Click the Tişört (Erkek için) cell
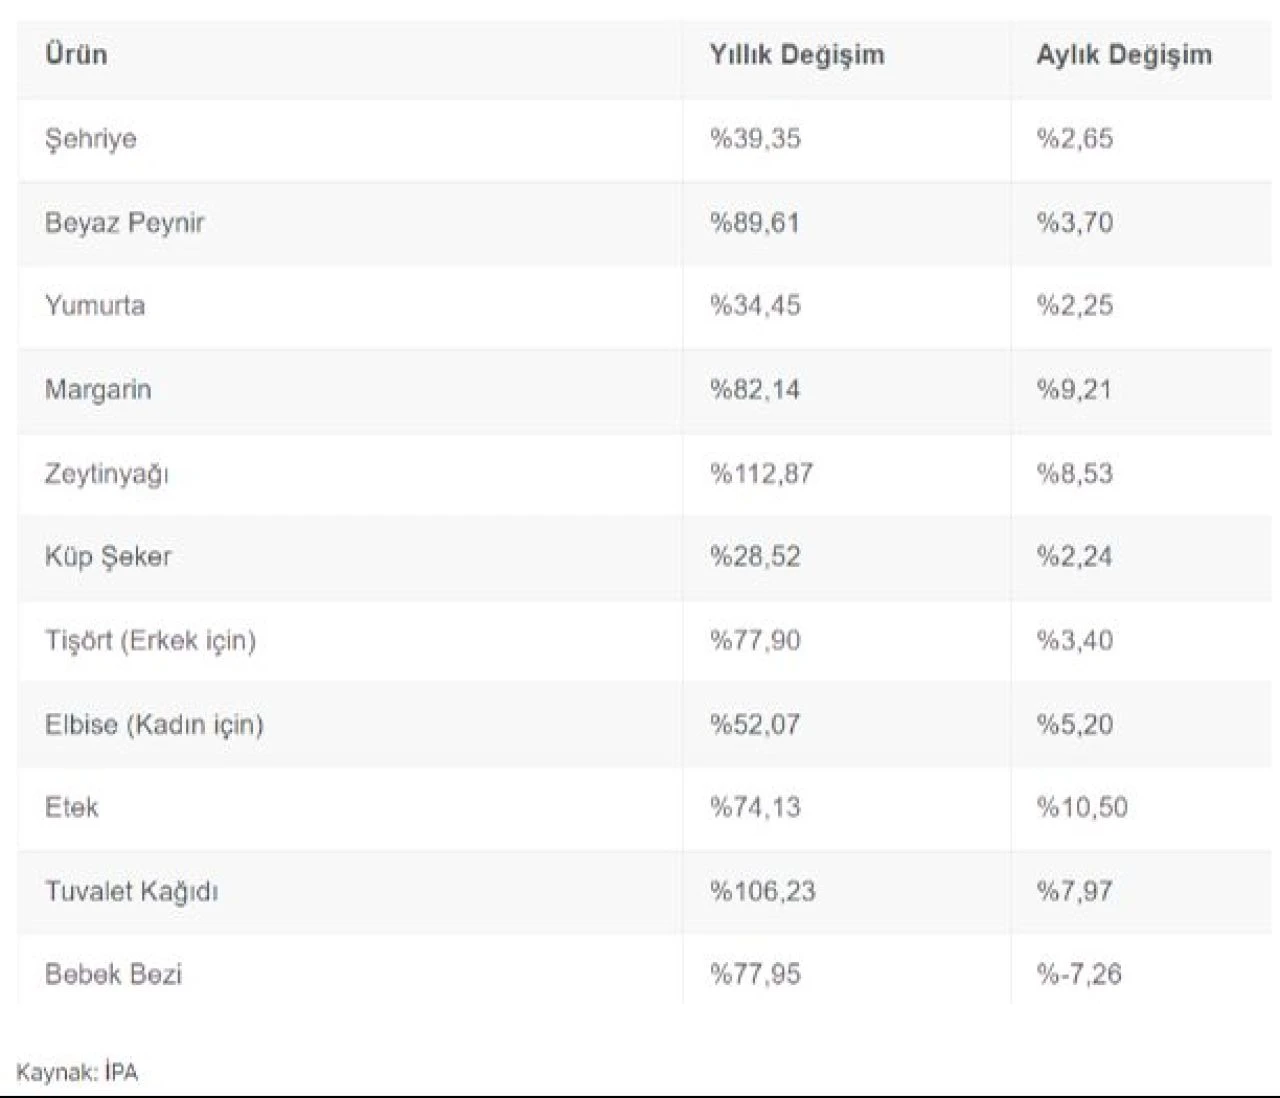The height and width of the screenshot is (1098, 1280). pyautogui.click(x=150, y=640)
